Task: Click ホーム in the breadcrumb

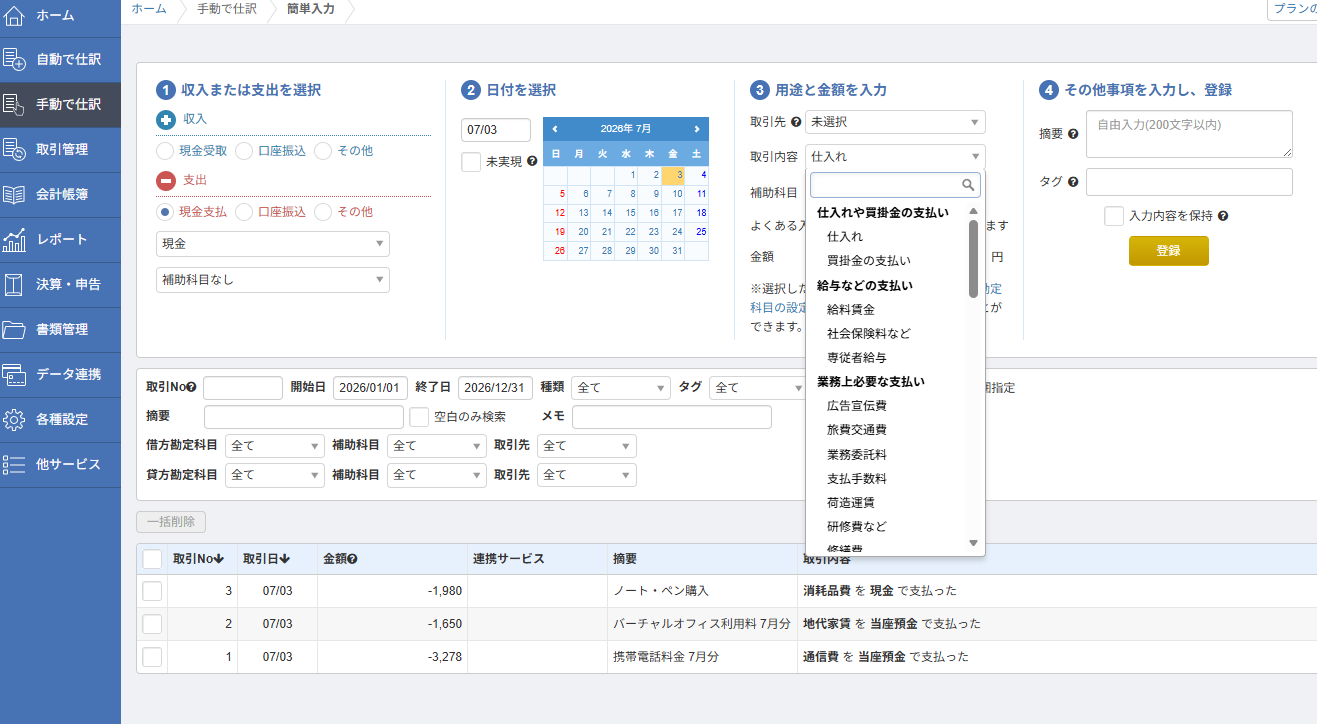Action: [x=149, y=8]
